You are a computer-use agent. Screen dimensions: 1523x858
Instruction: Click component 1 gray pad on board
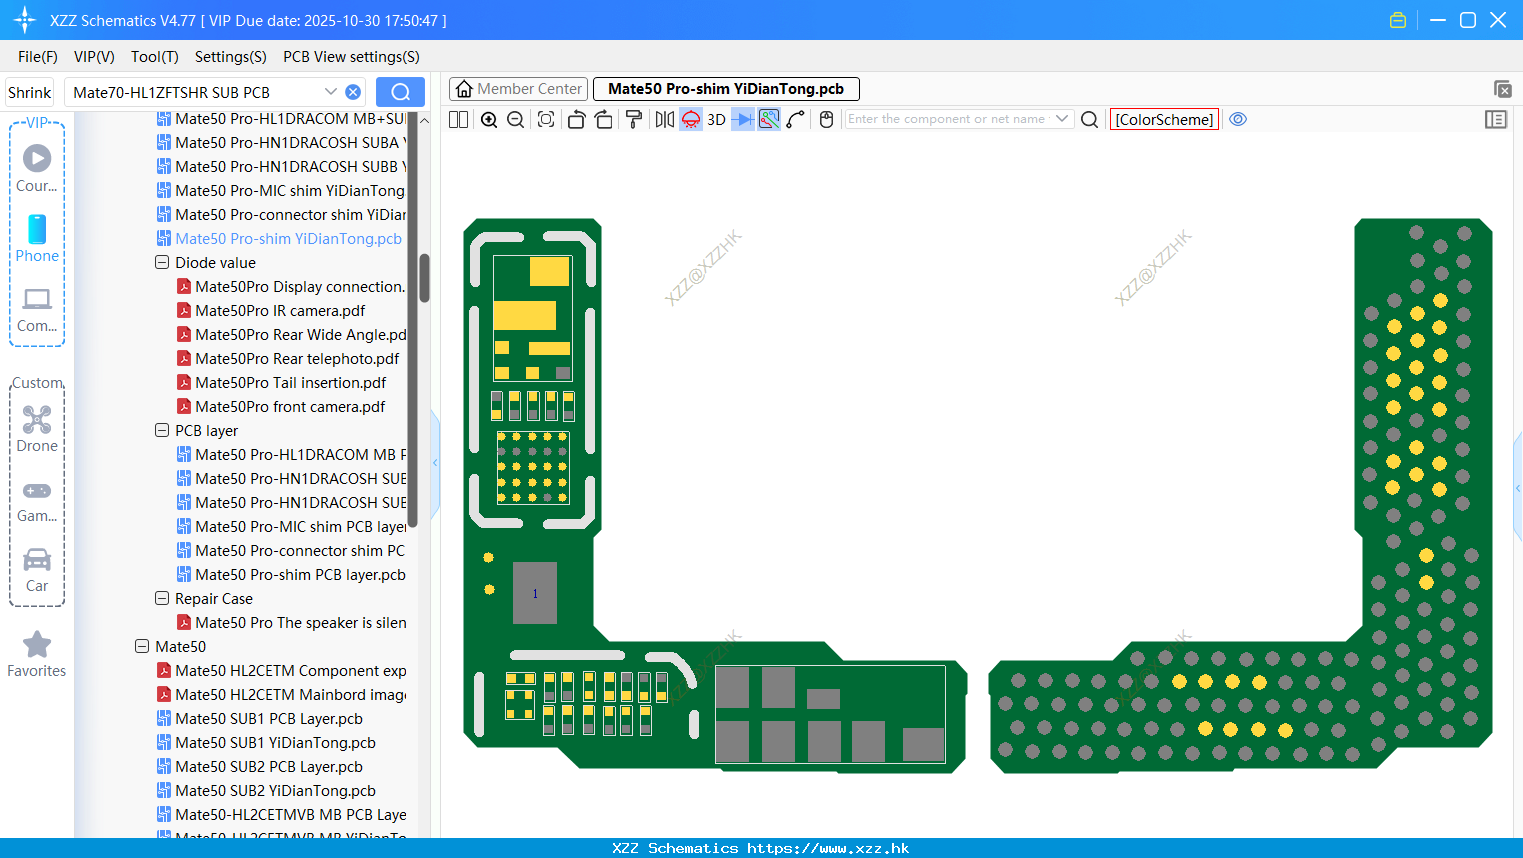pos(535,593)
